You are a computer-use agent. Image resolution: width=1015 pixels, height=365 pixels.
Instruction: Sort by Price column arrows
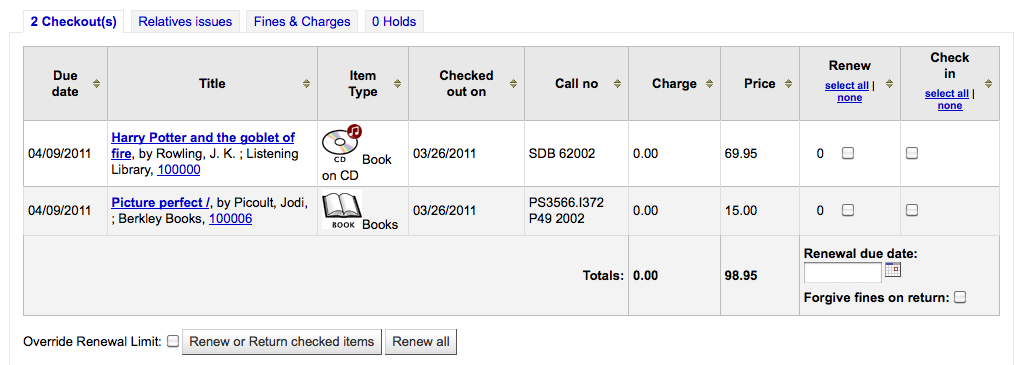pyautogui.click(x=789, y=83)
